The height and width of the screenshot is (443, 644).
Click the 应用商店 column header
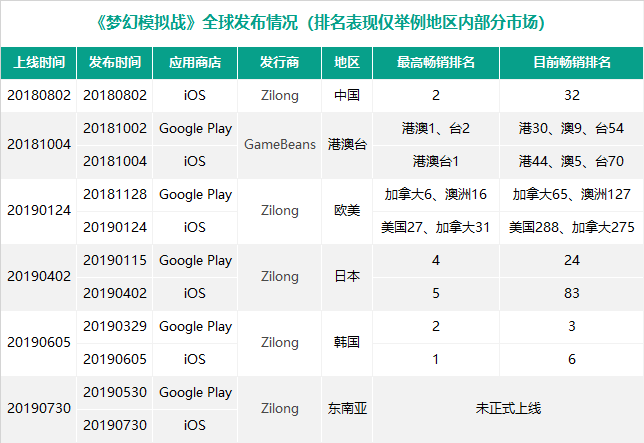click(x=195, y=63)
